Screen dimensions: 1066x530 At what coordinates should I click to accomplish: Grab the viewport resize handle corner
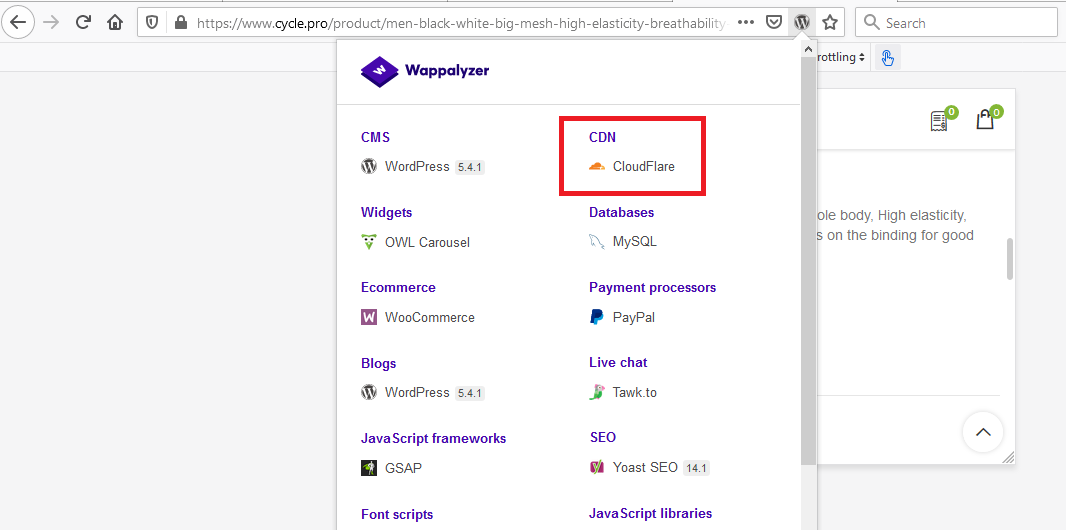pos(1008,458)
